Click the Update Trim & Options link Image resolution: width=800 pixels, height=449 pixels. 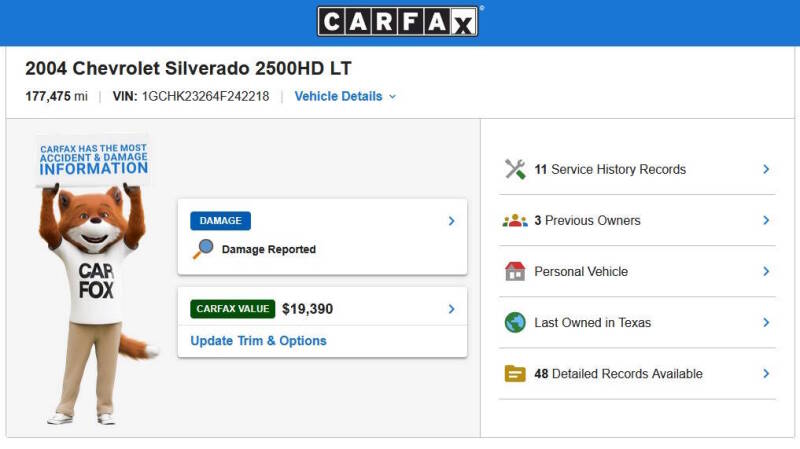pyautogui.click(x=258, y=341)
